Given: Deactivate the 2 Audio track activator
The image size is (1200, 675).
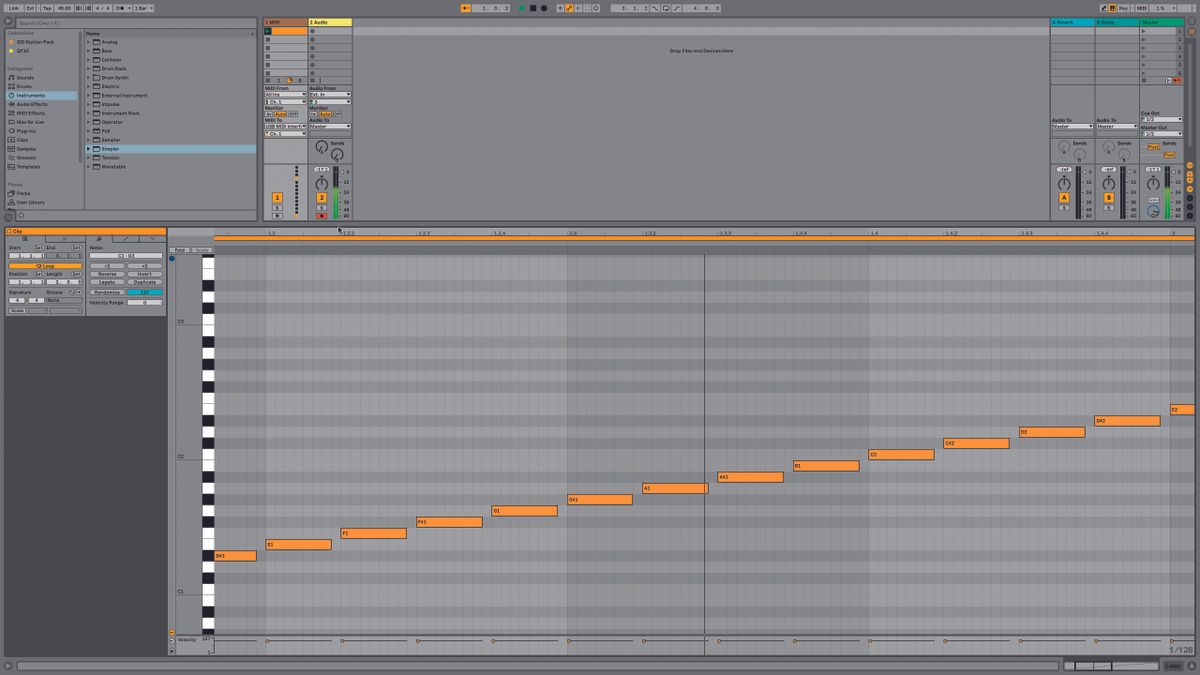Looking at the screenshot, I should click(322, 197).
